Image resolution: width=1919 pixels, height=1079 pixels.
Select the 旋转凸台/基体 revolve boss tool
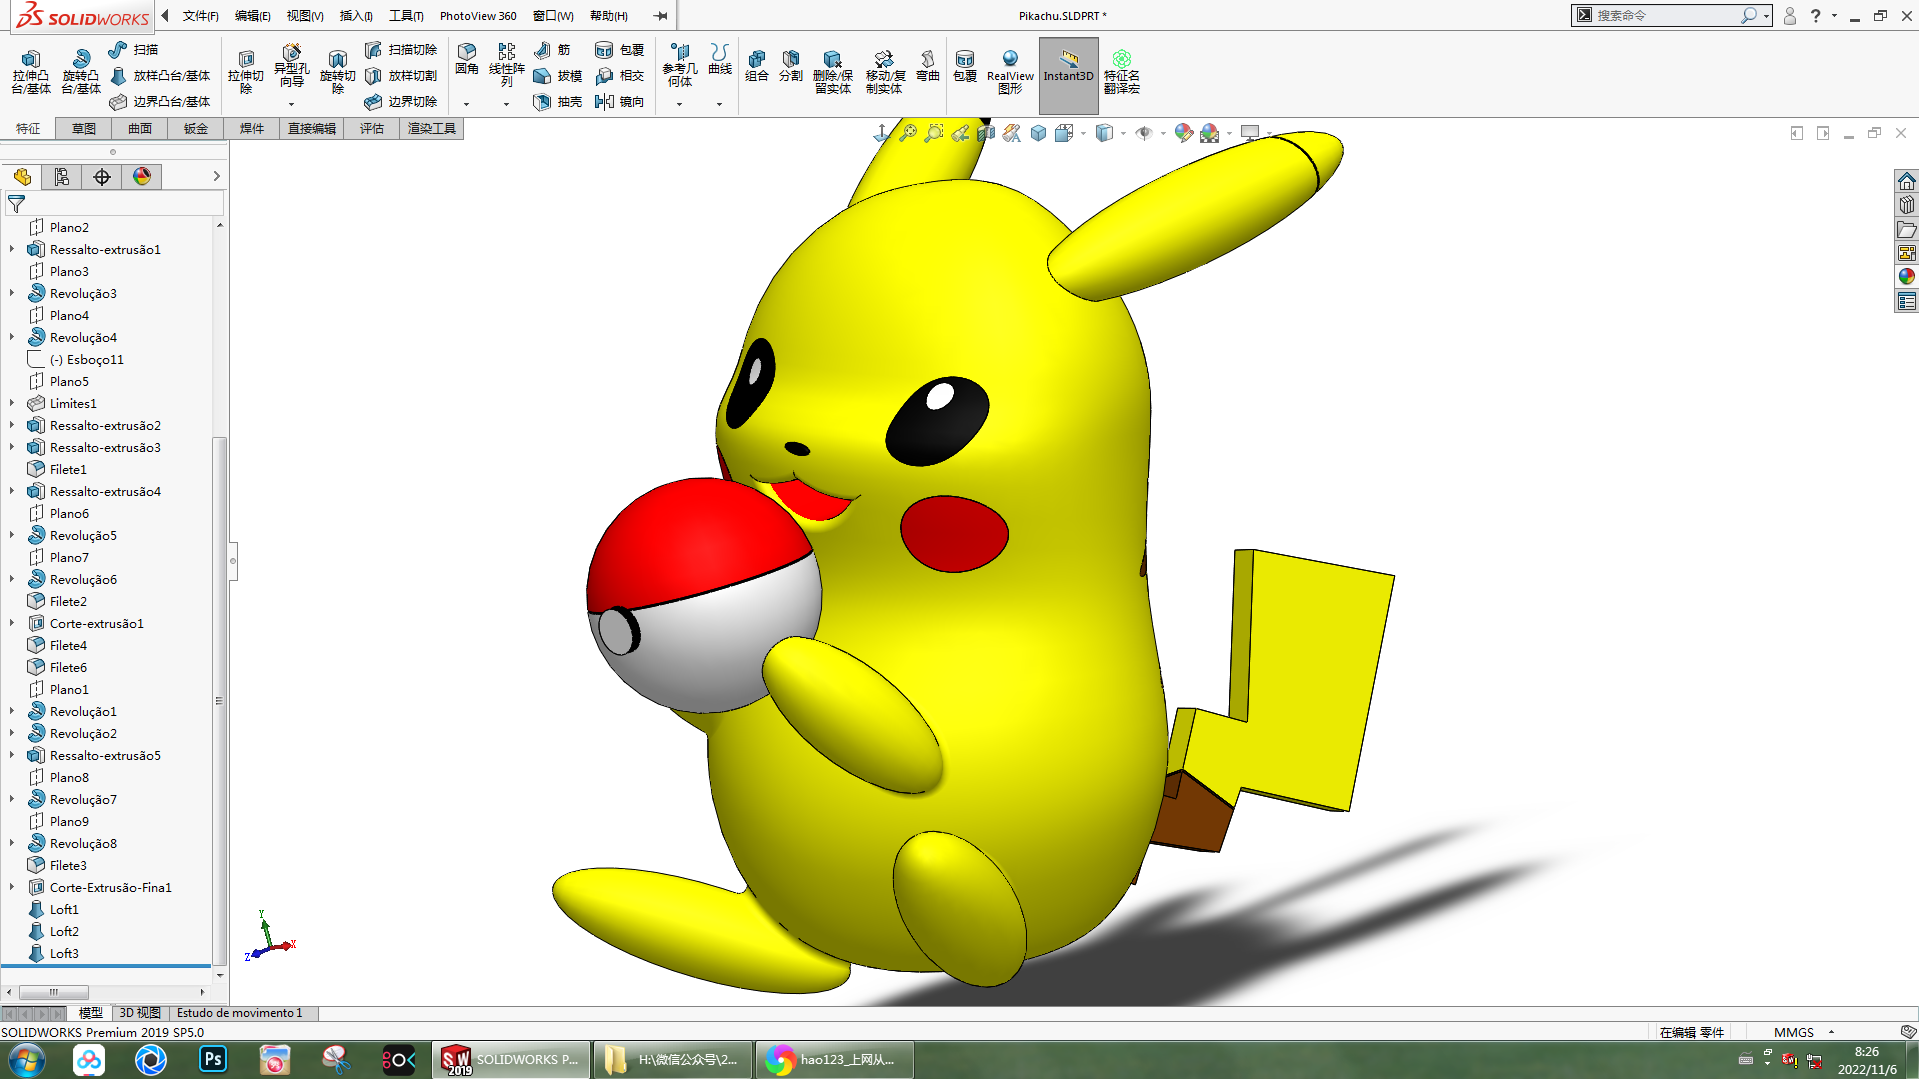pyautogui.click(x=81, y=72)
